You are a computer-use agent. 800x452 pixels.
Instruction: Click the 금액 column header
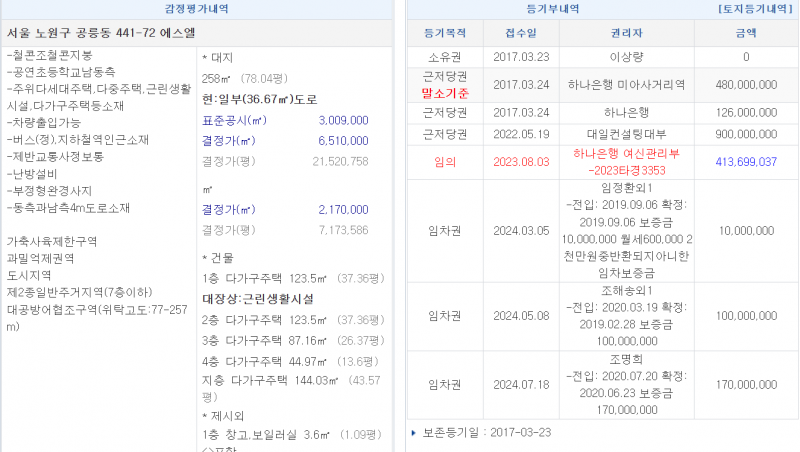746,33
